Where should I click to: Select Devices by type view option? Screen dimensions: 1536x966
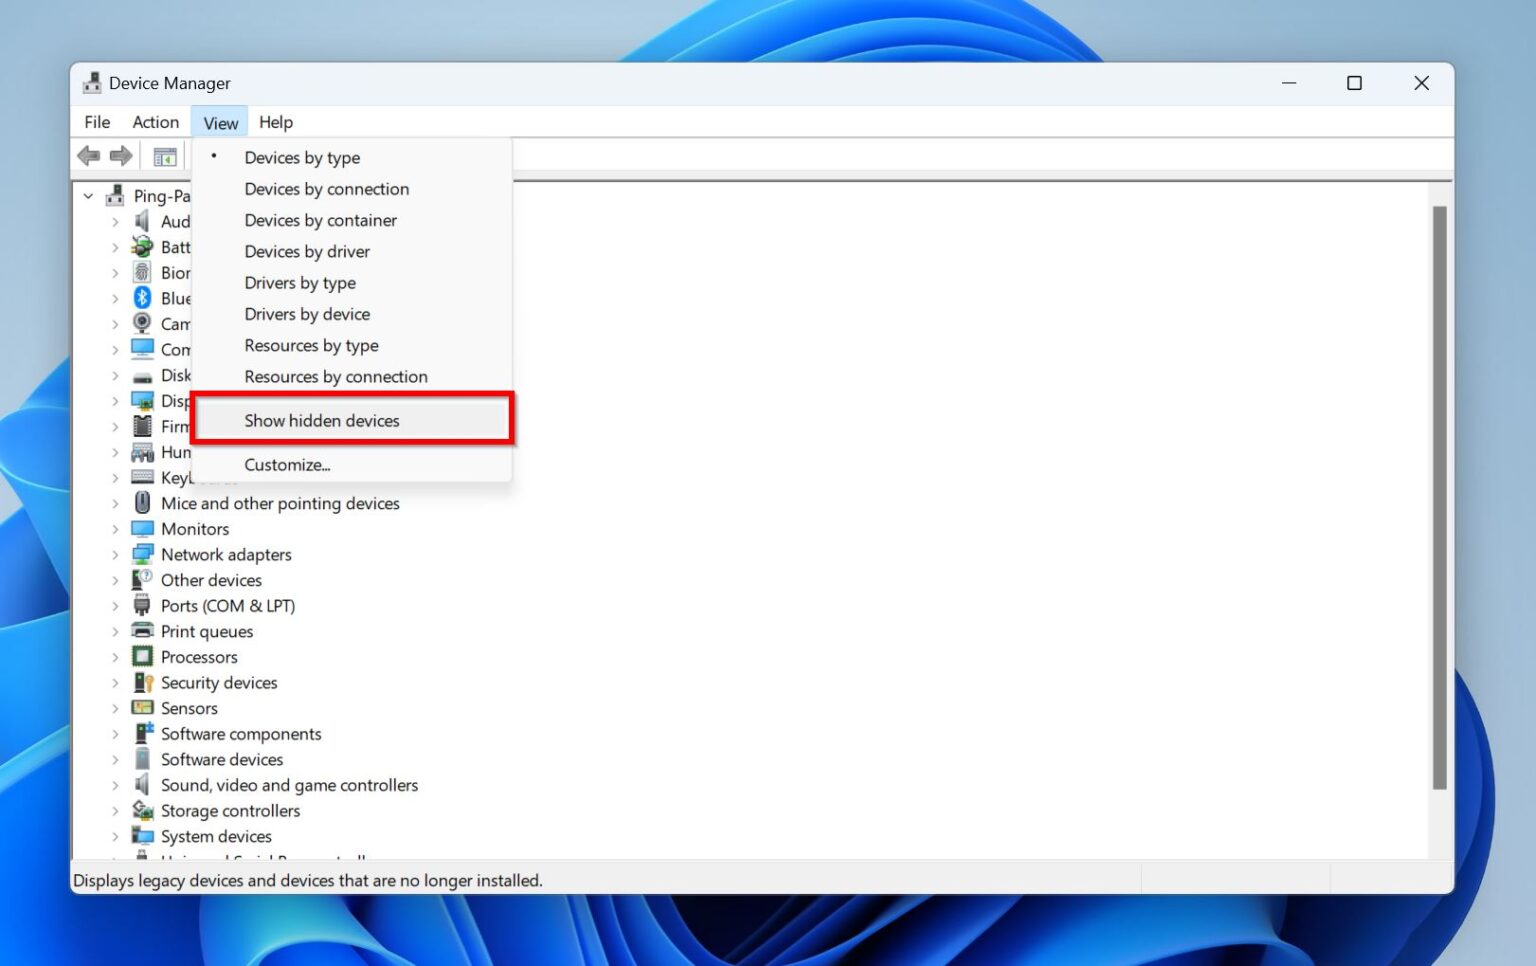point(302,158)
